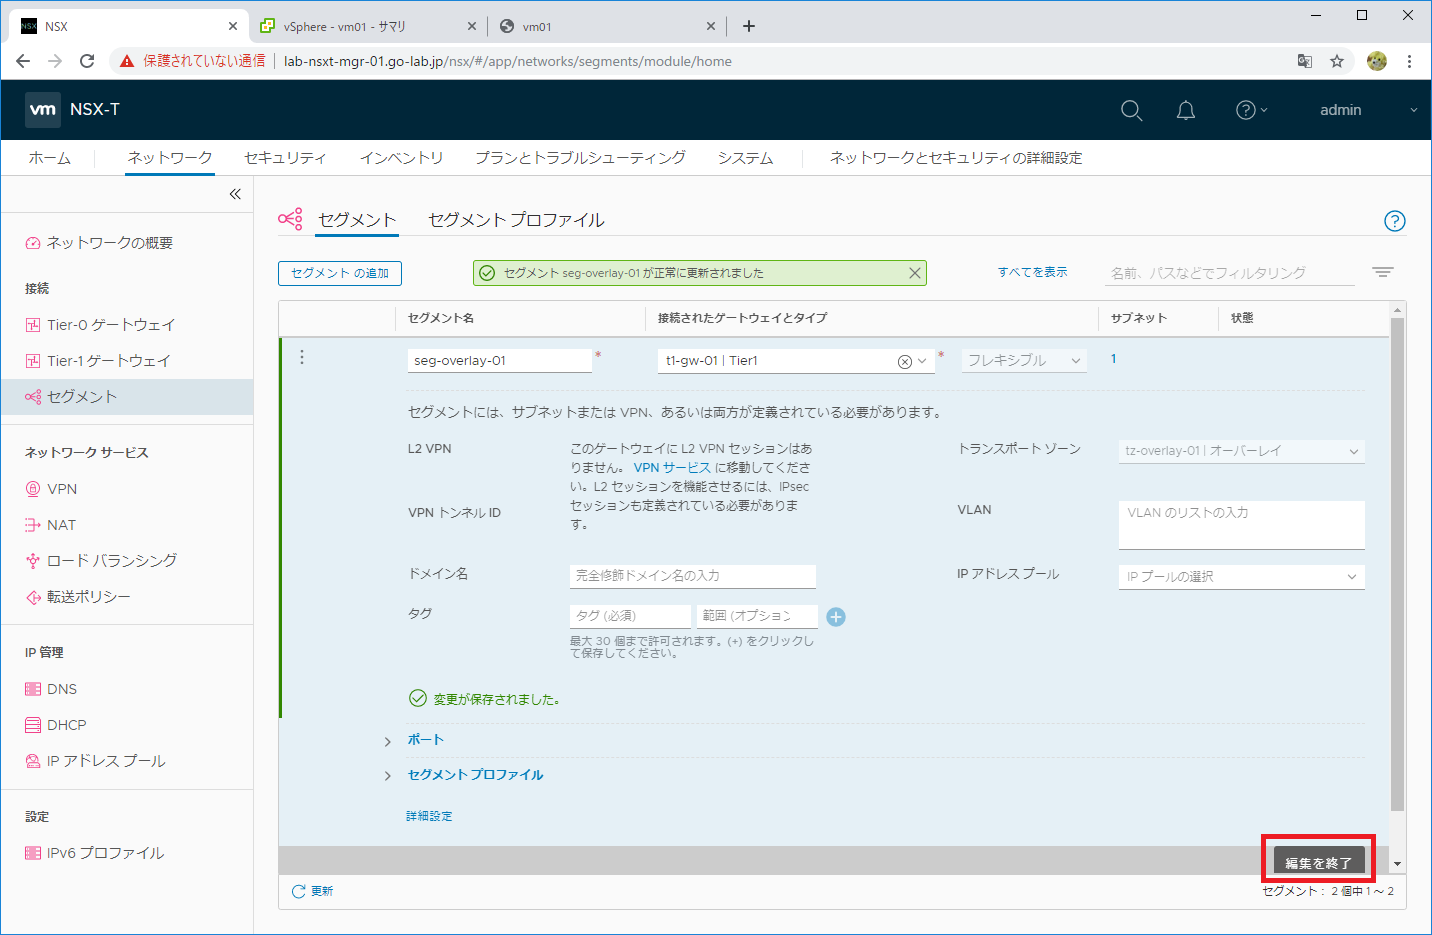Clear the t1-gw-01 gateway selection
Screen dimensions: 1432x935
[x=904, y=361]
